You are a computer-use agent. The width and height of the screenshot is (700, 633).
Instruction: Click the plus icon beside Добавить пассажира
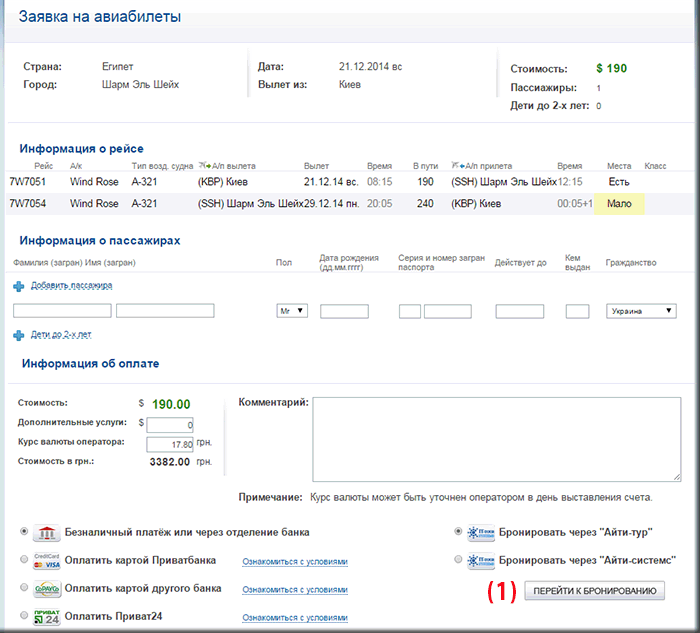pyautogui.click(x=19, y=286)
